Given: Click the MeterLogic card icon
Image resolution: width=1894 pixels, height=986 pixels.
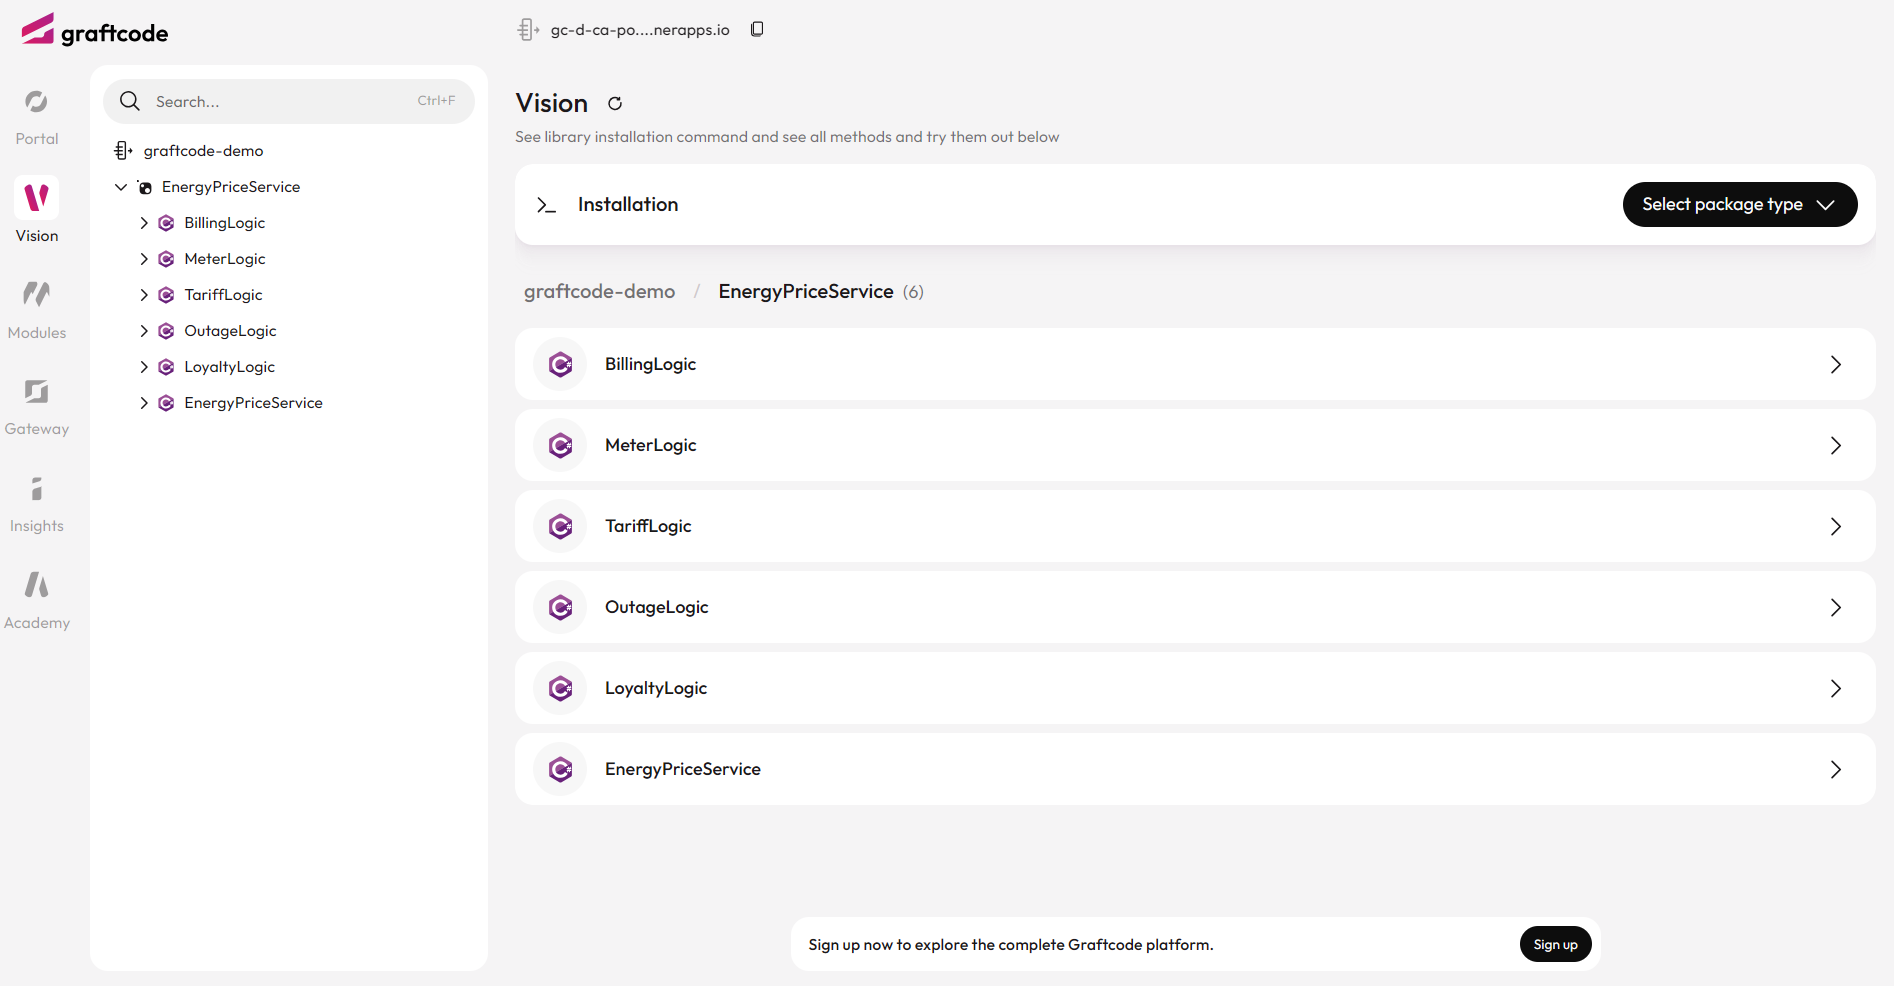Looking at the screenshot, I should coord(560,445).
